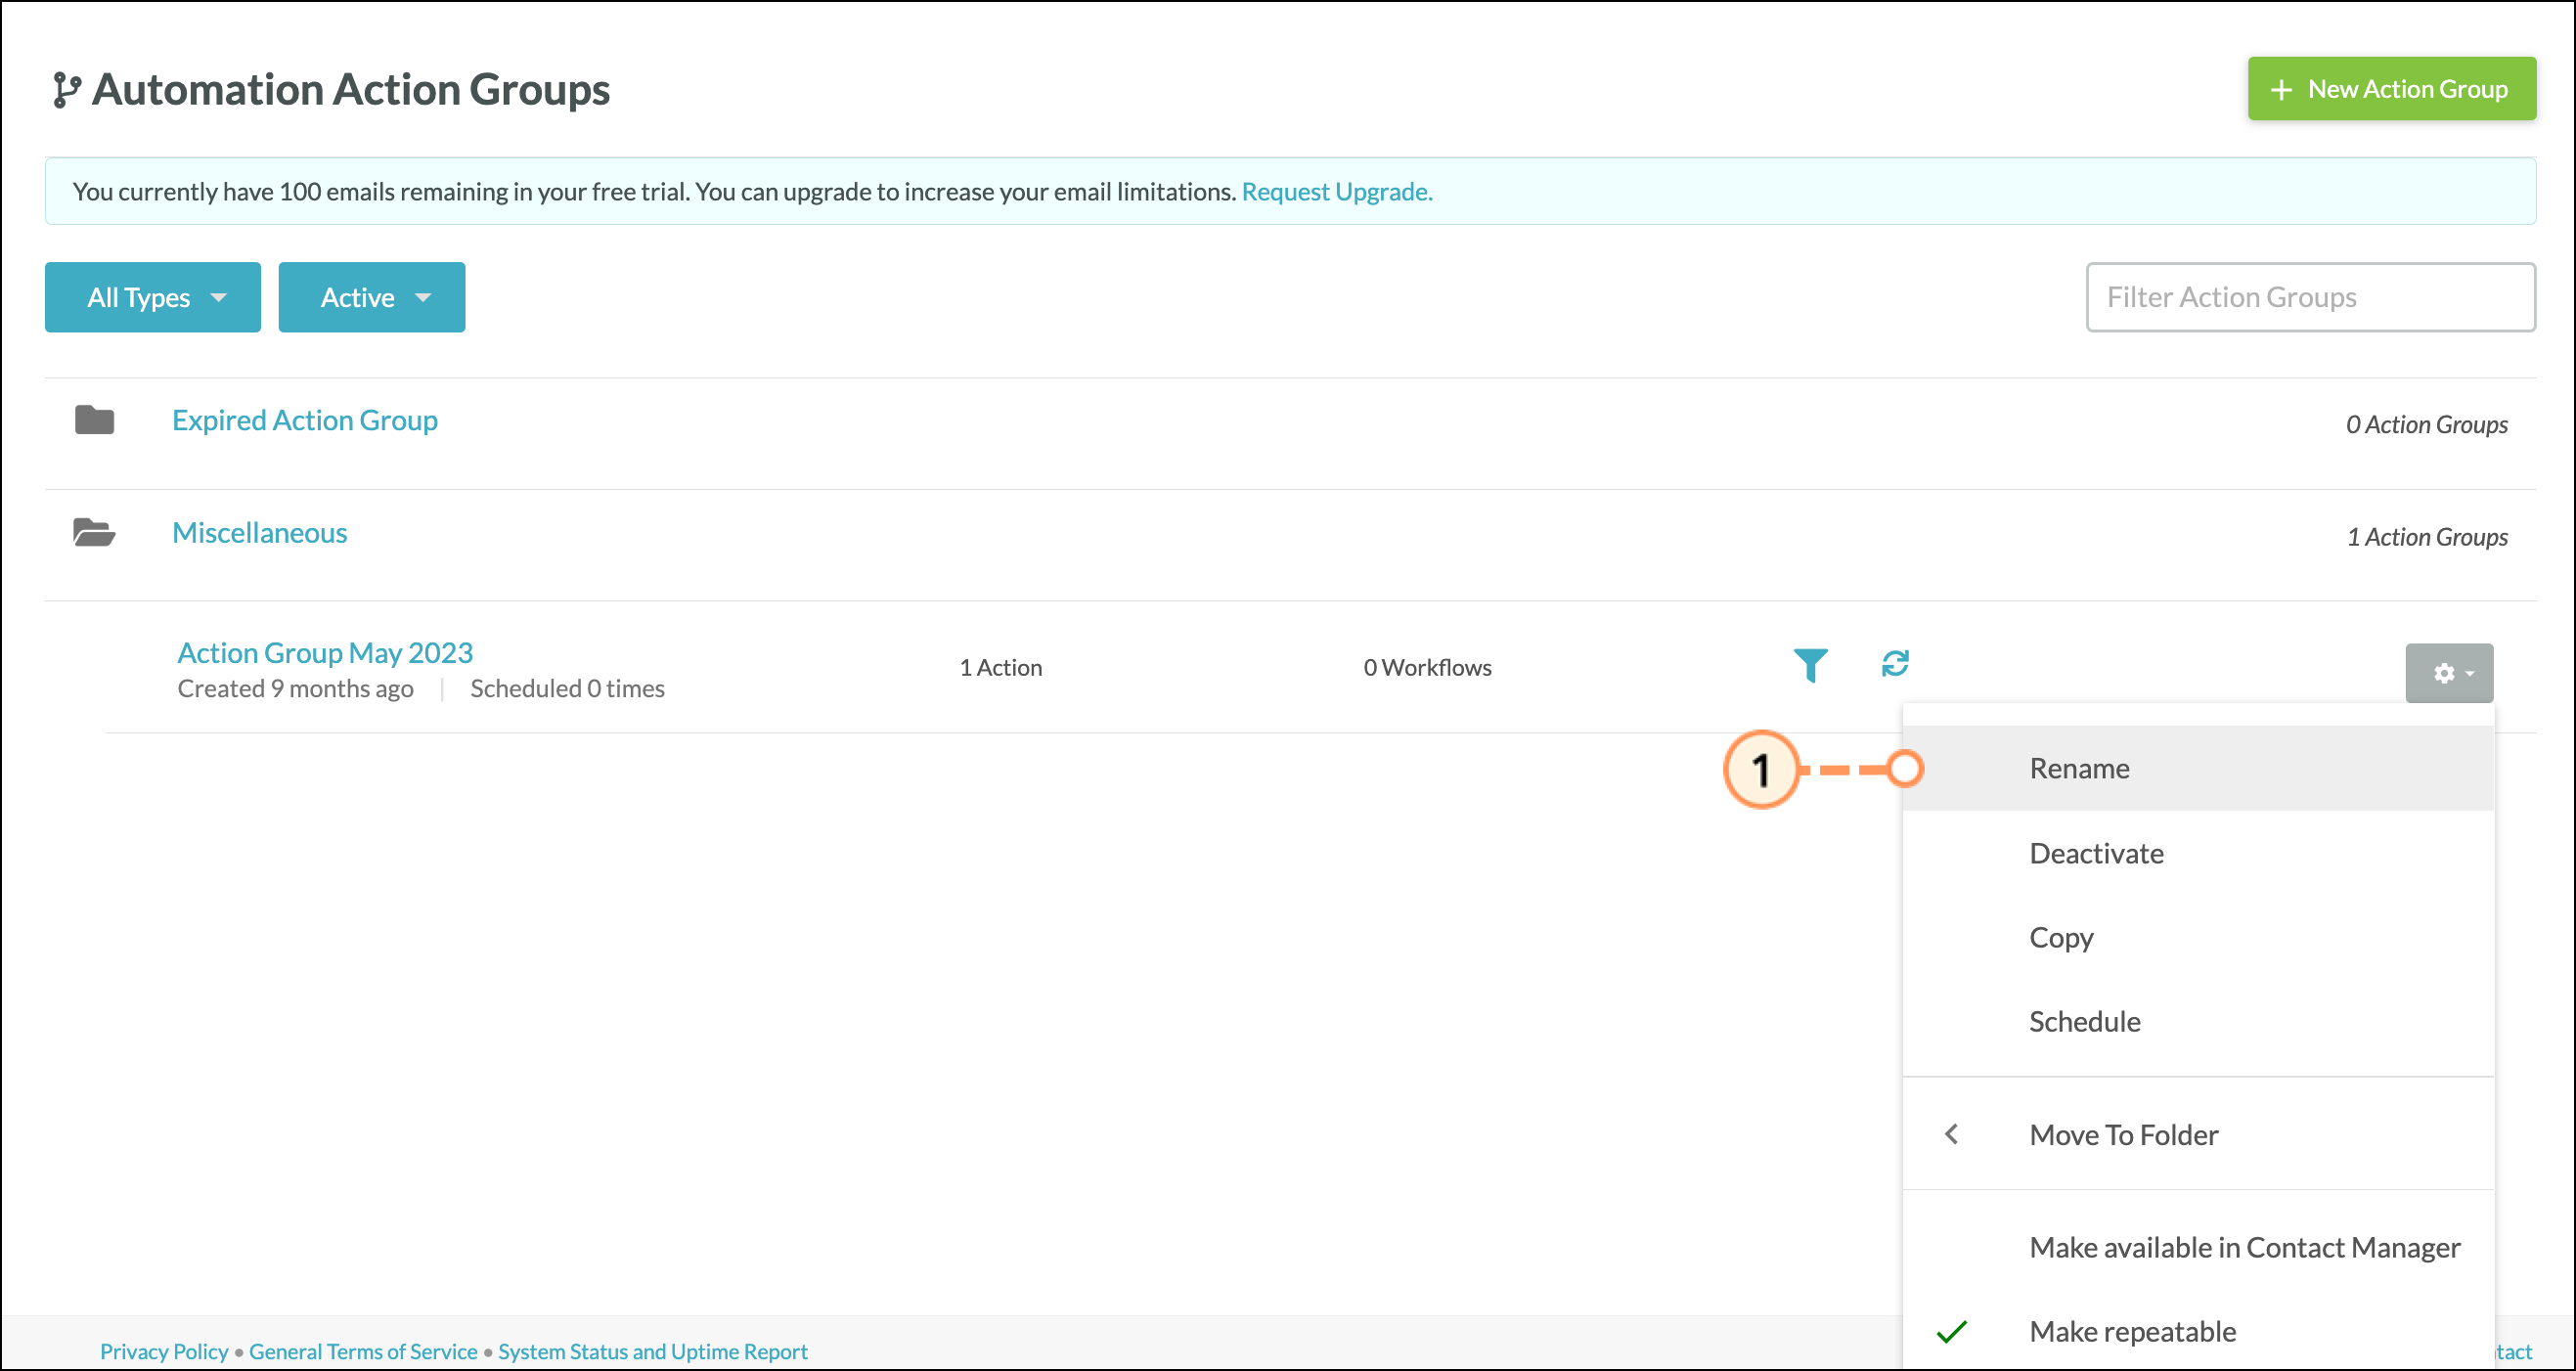This screenshot has width=2576, height=1371.
Task: Click the '1 Action' count text
Action: tap(1001, 667)
